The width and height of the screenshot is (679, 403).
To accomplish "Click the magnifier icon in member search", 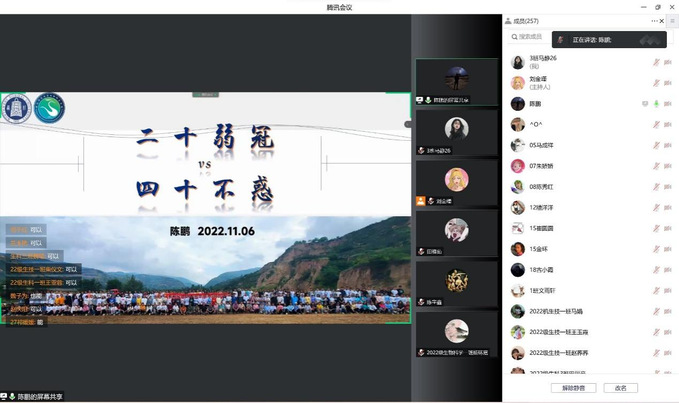I will point(514,37).
